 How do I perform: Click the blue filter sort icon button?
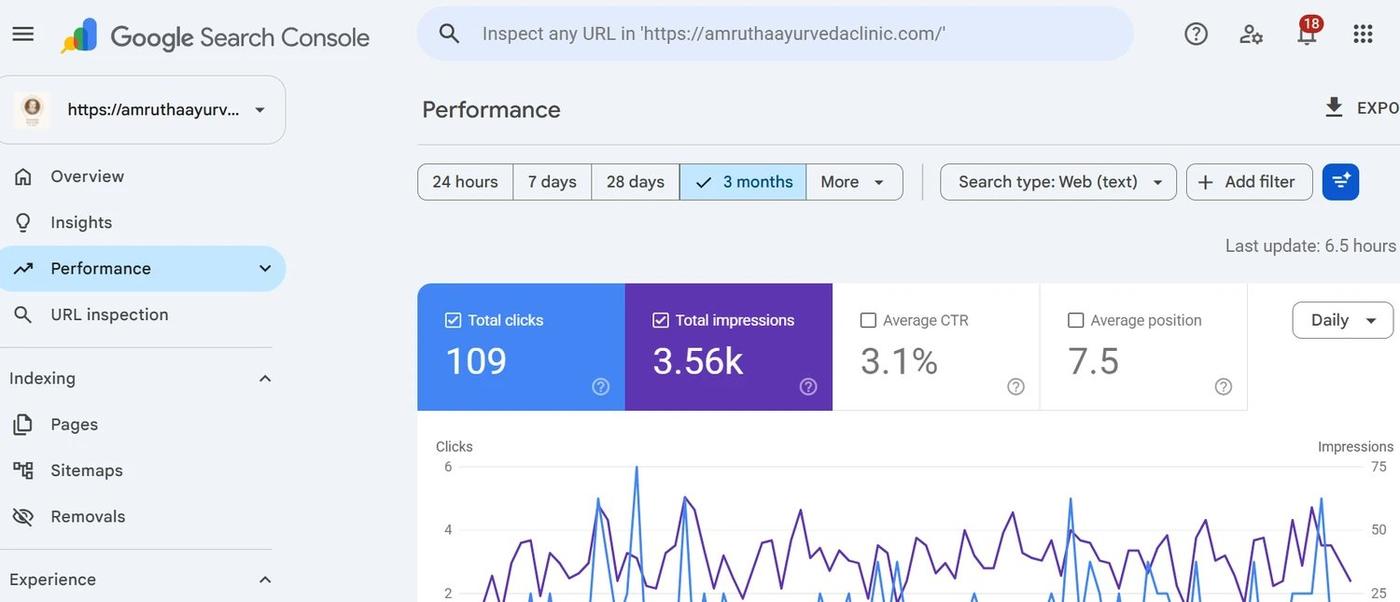point(1341,182)
